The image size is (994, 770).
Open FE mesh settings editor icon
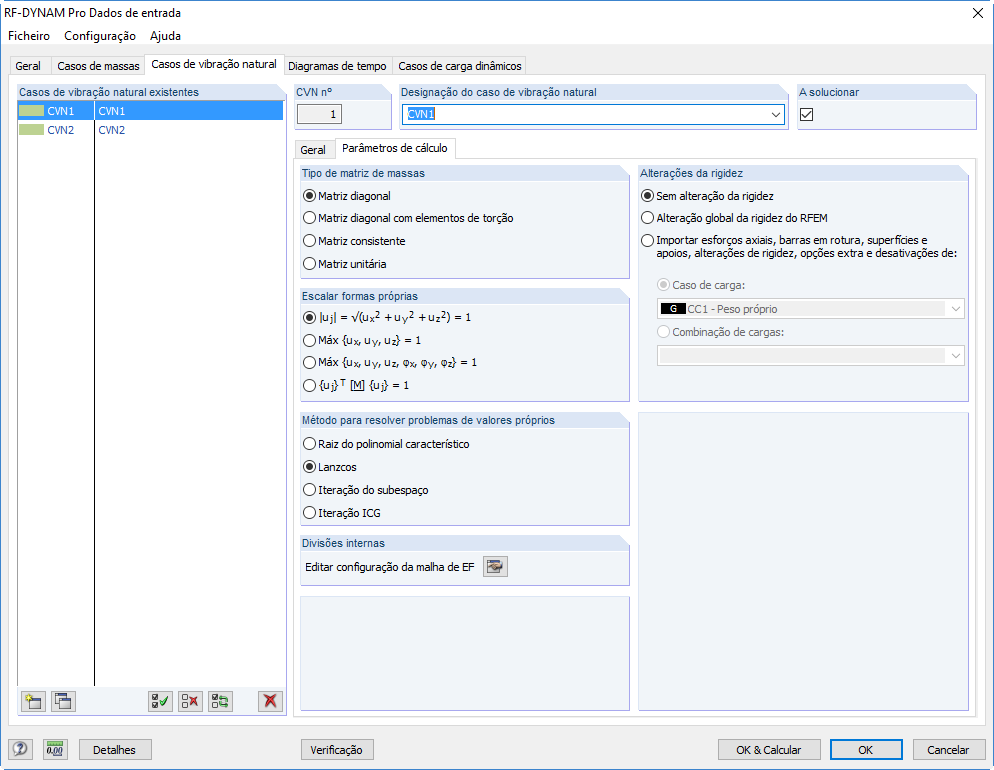click(x=495, y=567)
